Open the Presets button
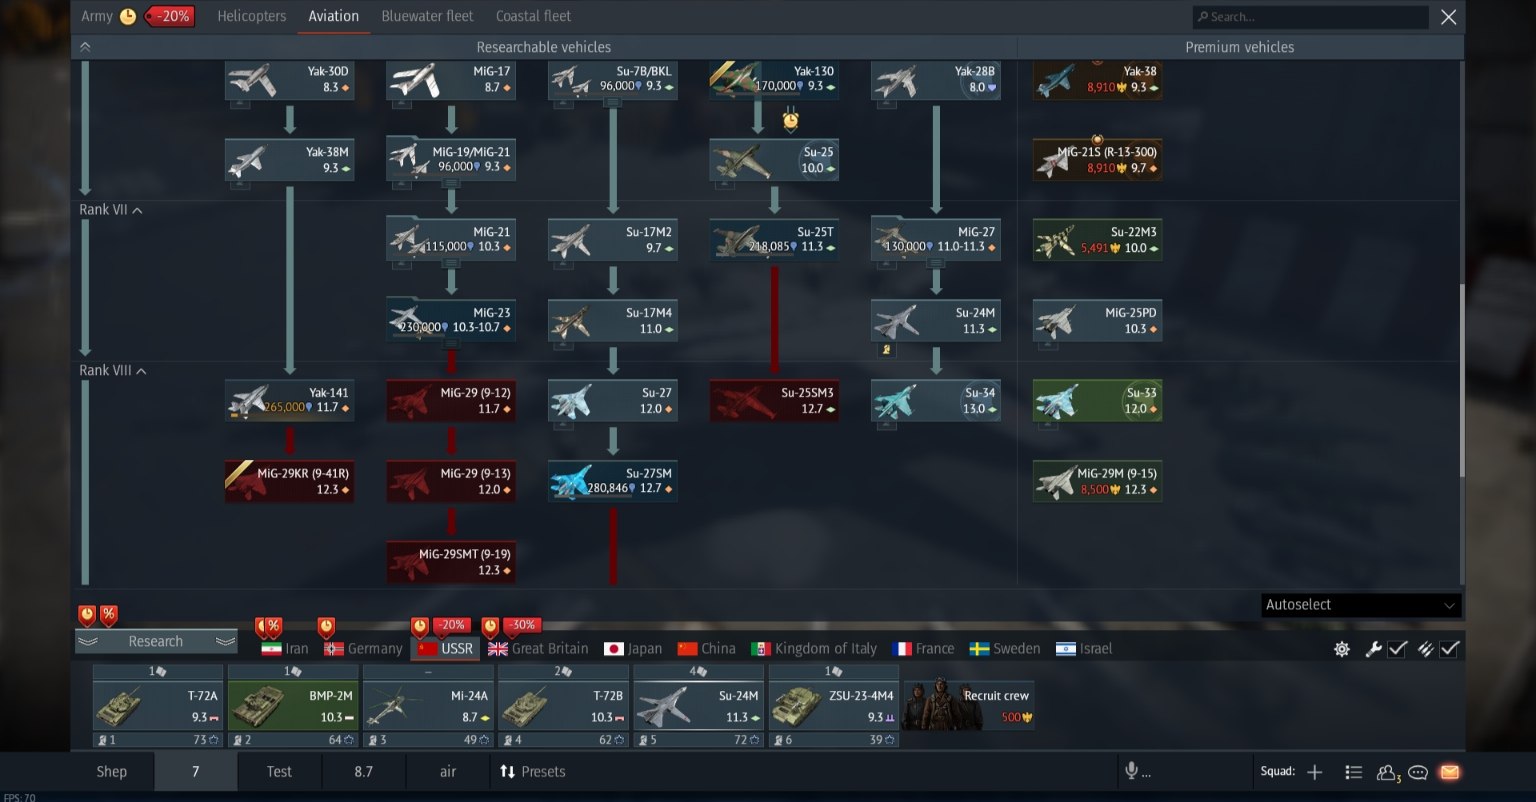The image size is (1536, 802). 532,772
